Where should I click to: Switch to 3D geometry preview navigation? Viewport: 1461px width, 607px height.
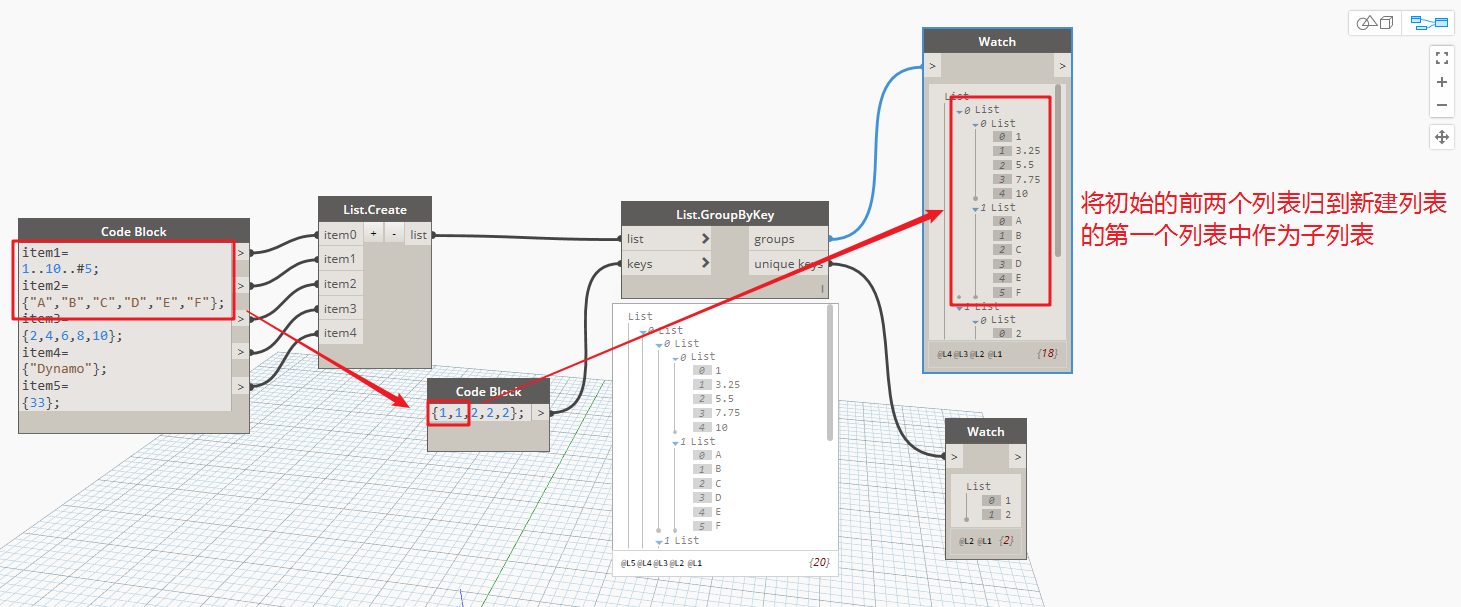1375,22
